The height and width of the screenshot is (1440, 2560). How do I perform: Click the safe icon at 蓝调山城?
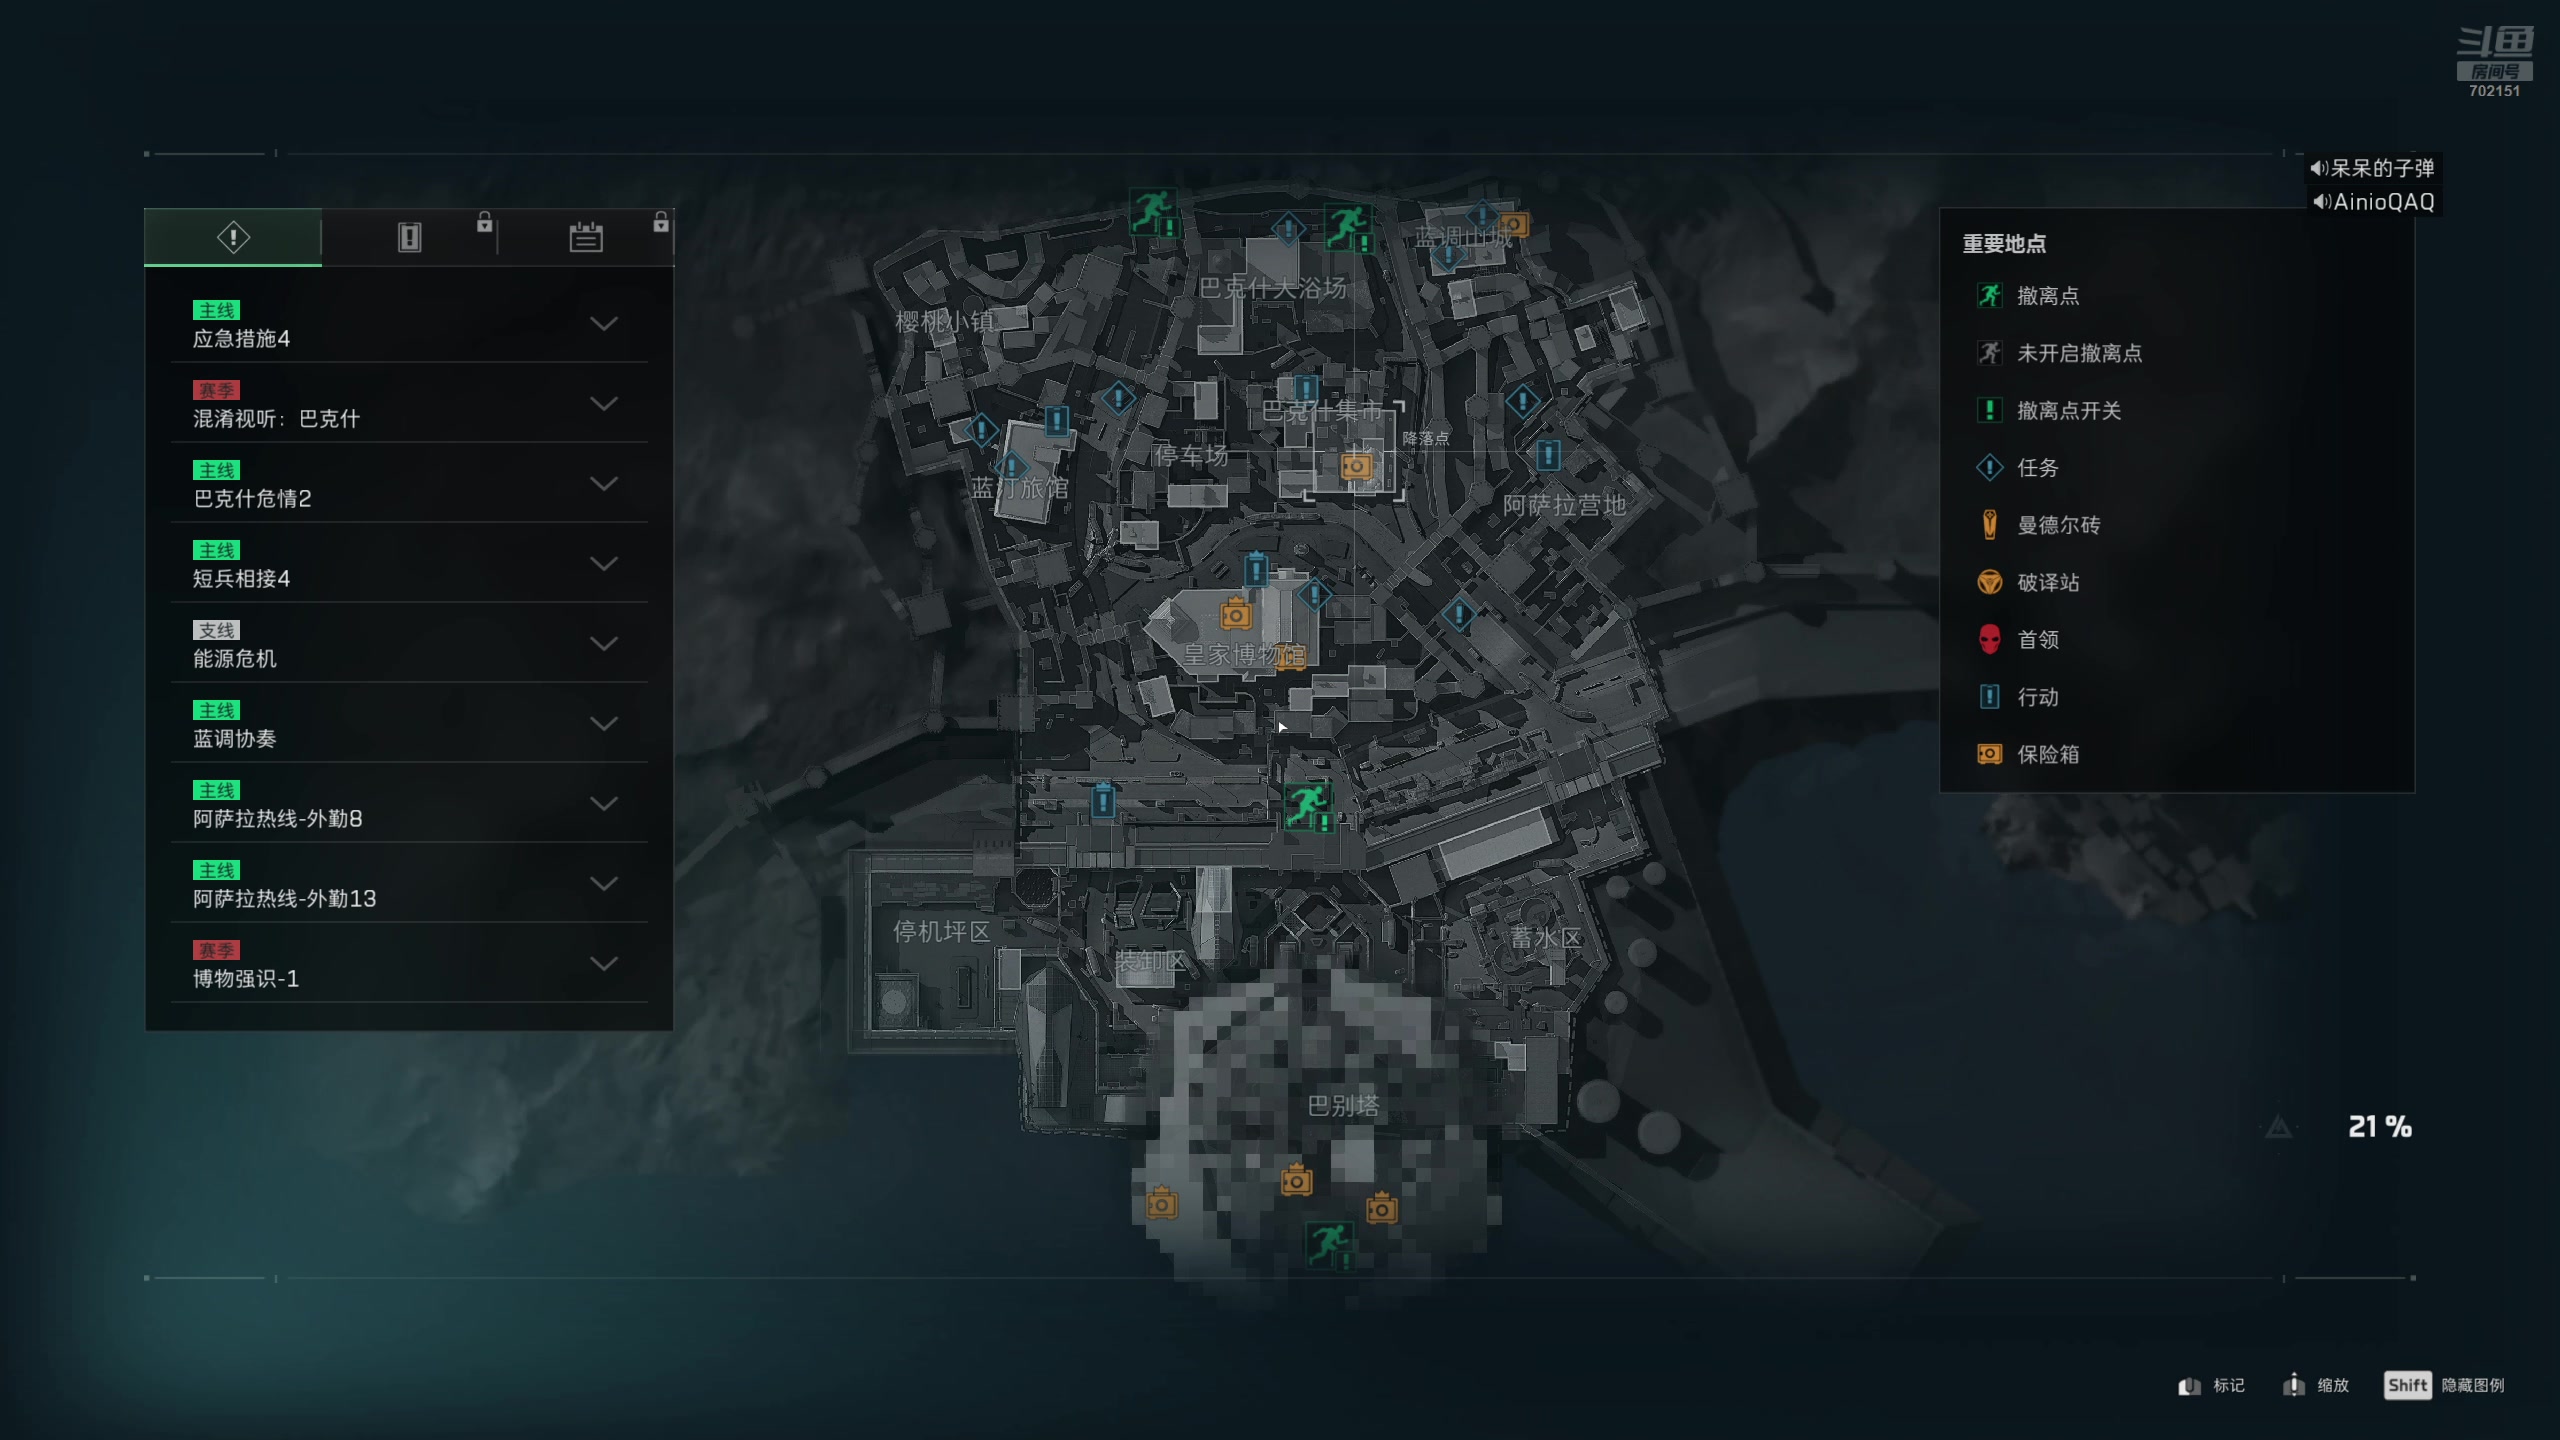tap(1514, 224)
